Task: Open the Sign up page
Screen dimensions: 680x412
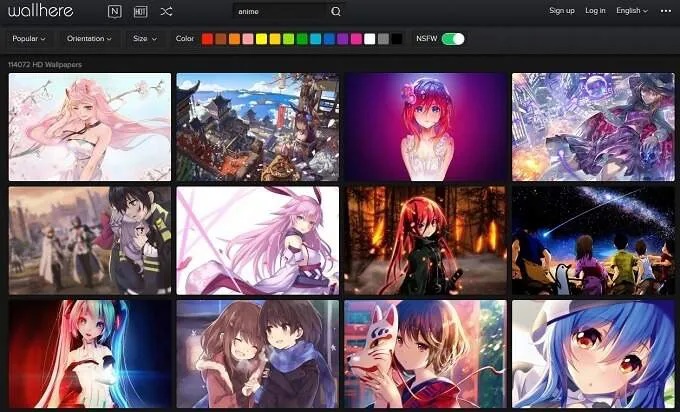Action: pos(562,11)
